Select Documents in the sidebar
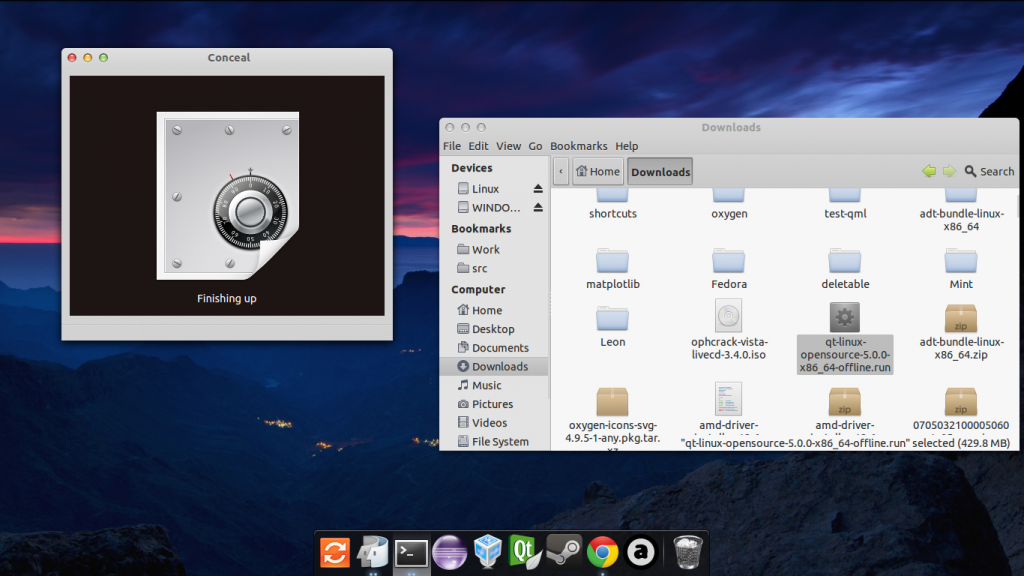This screenshot has width=1024, height=576. (x=500, y=348)
